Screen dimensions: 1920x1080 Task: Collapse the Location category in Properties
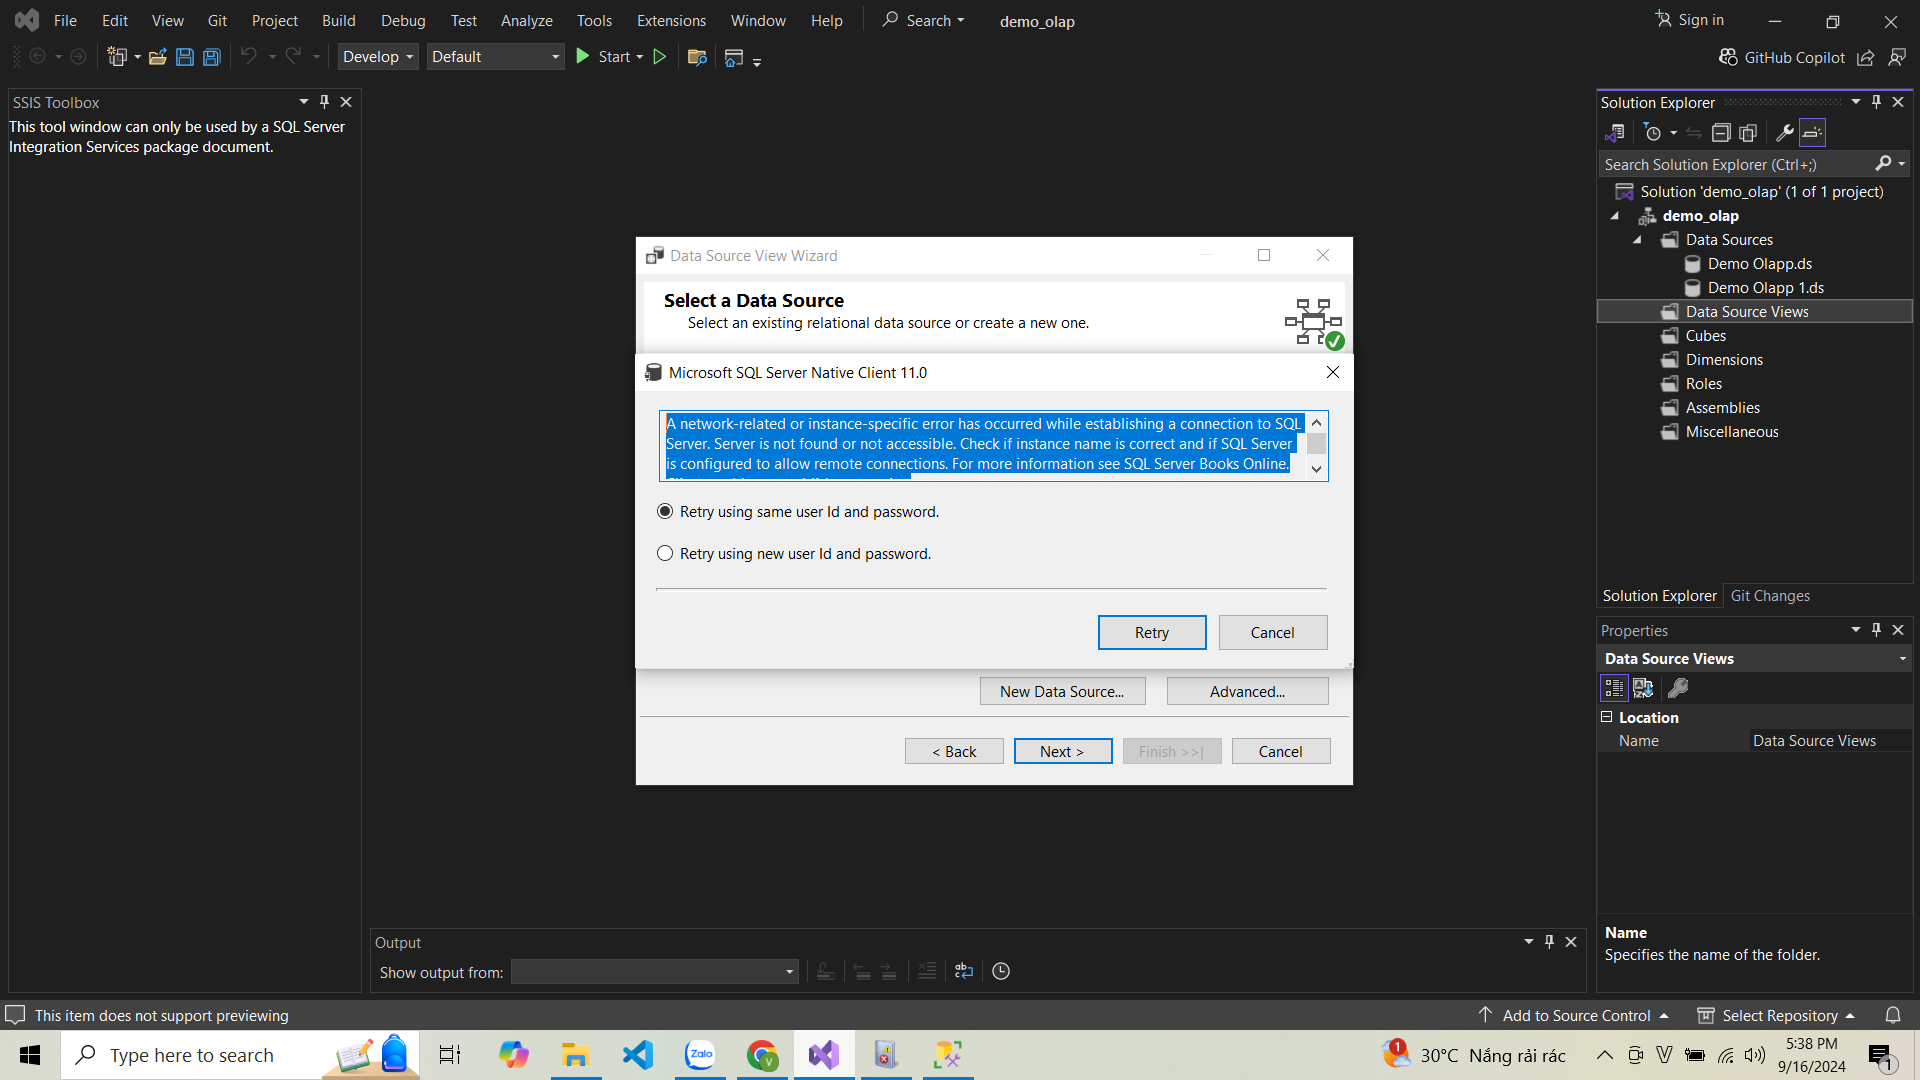(x=1607, y=717)
